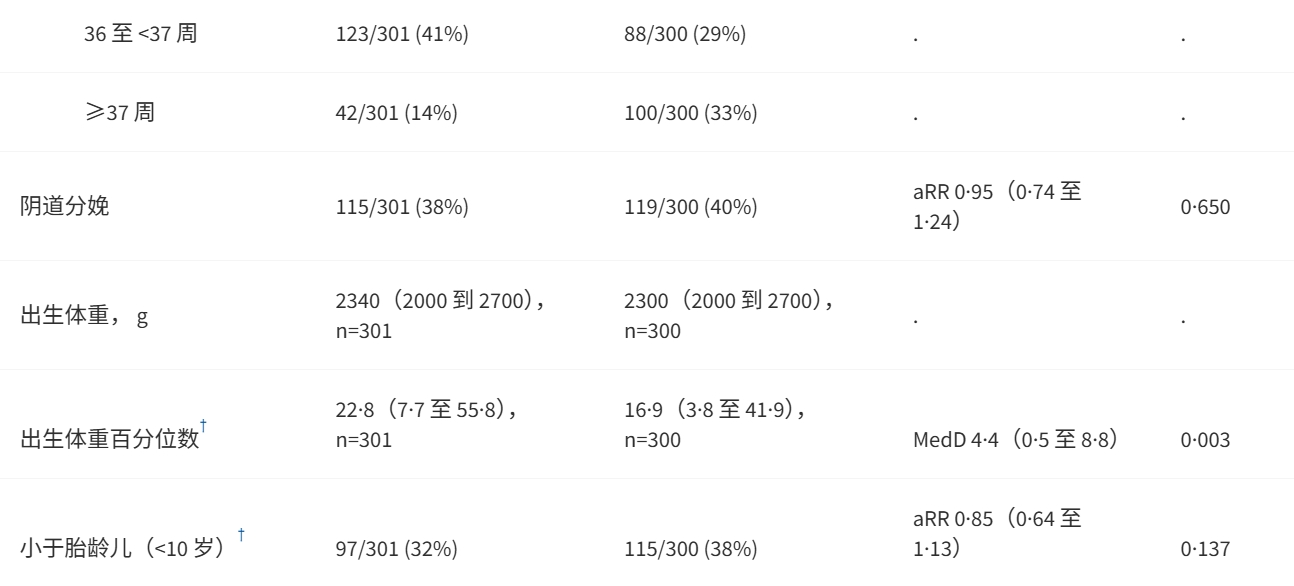
Task: Select the cell 123/301 (41%)
Action: click(401, 36)
